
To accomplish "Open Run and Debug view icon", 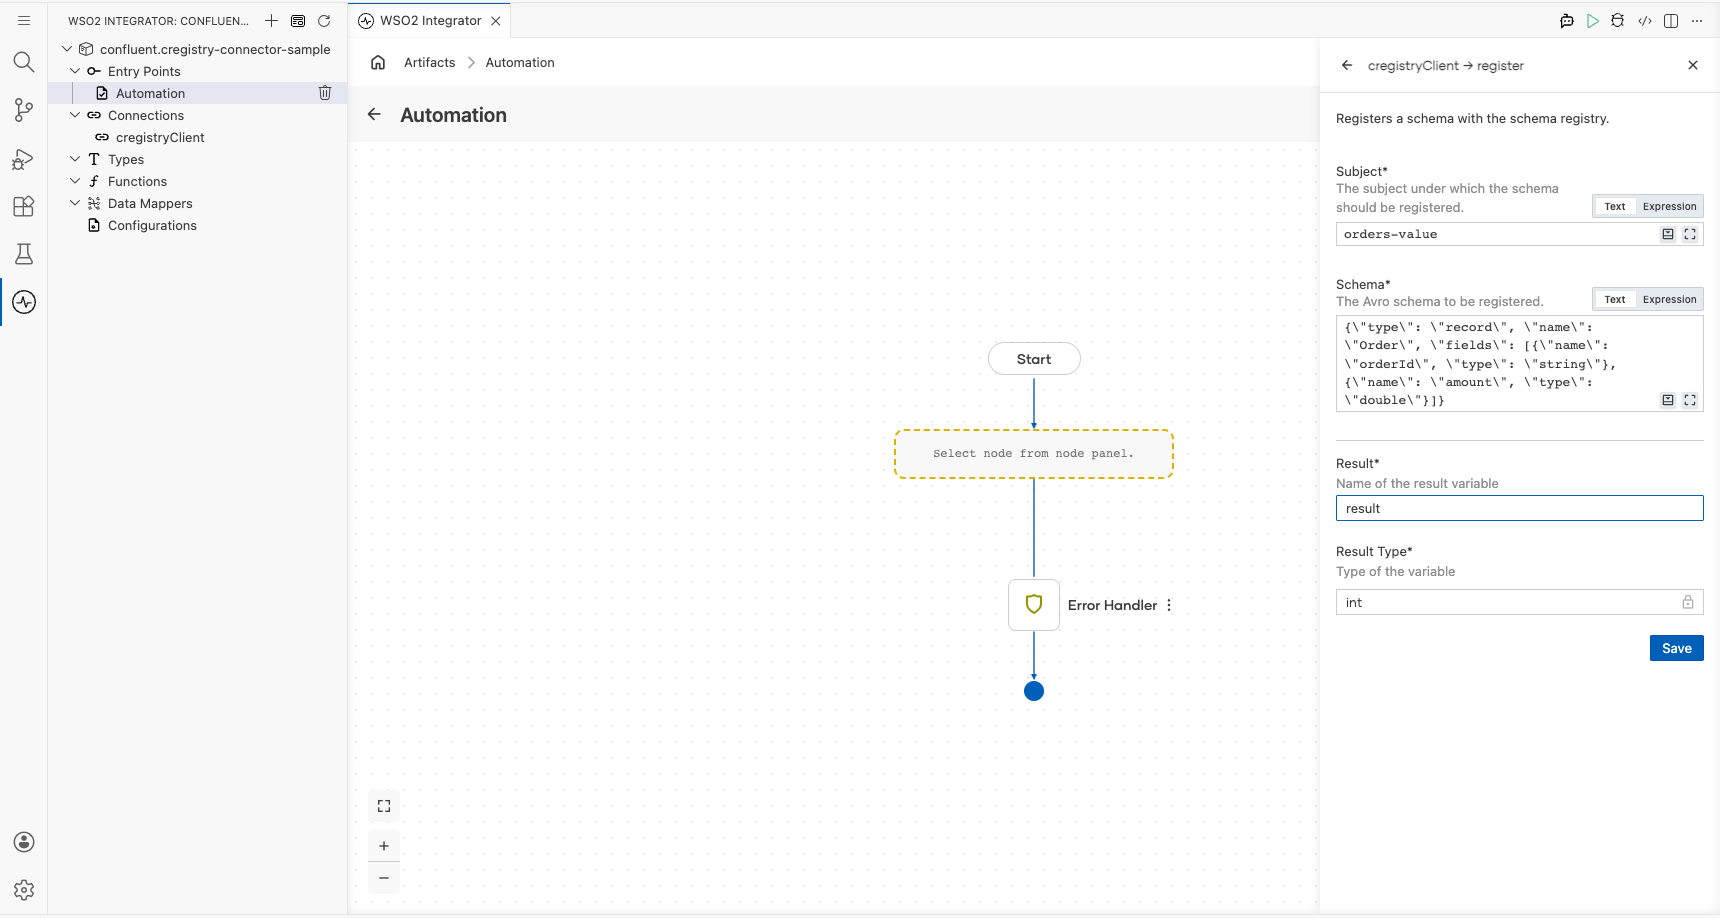I will [x=24, y=159].
